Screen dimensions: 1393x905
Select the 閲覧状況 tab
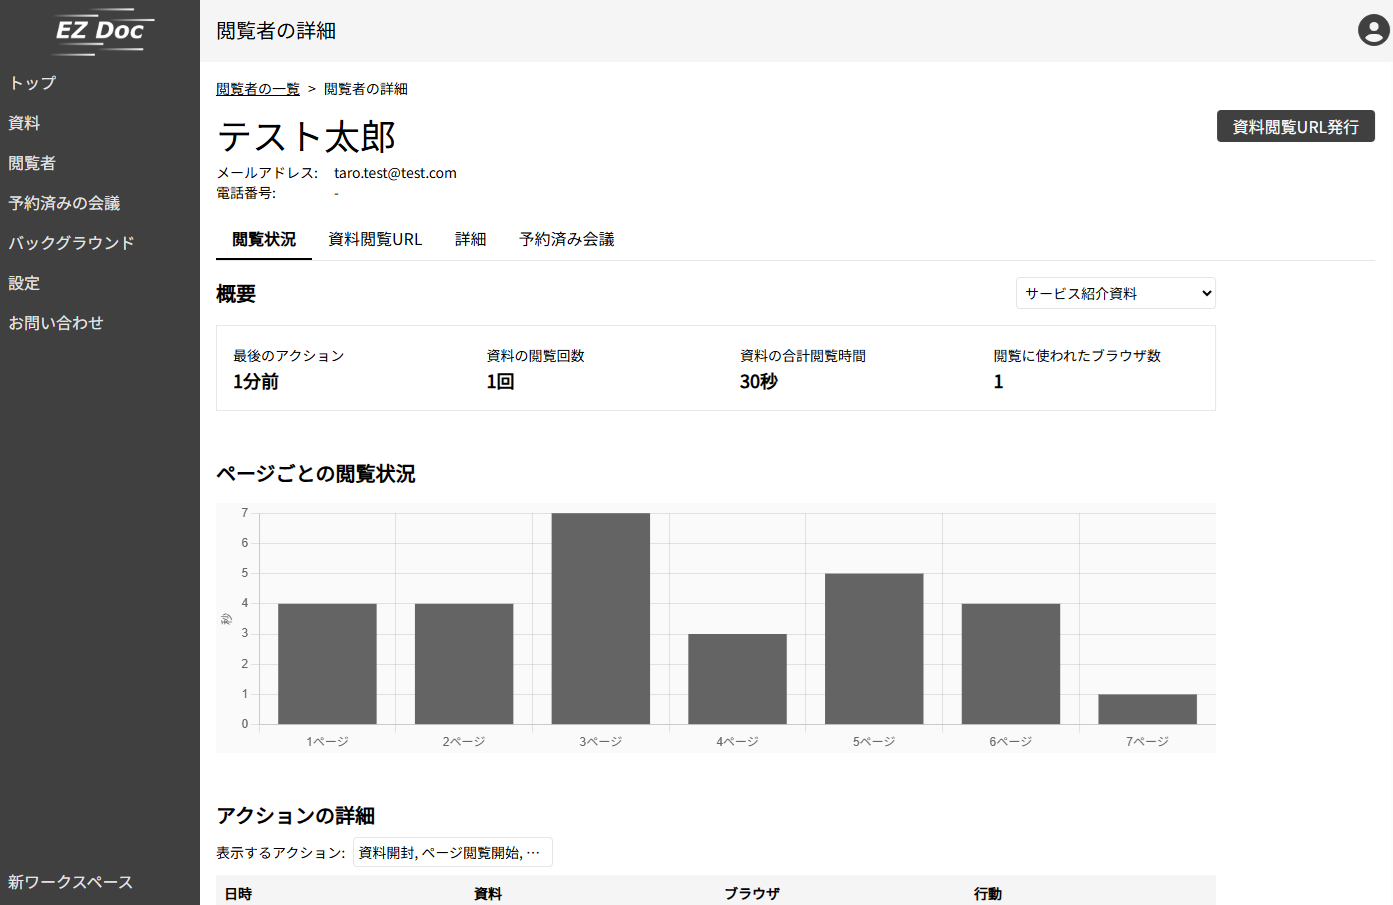(x=264, y=240)
